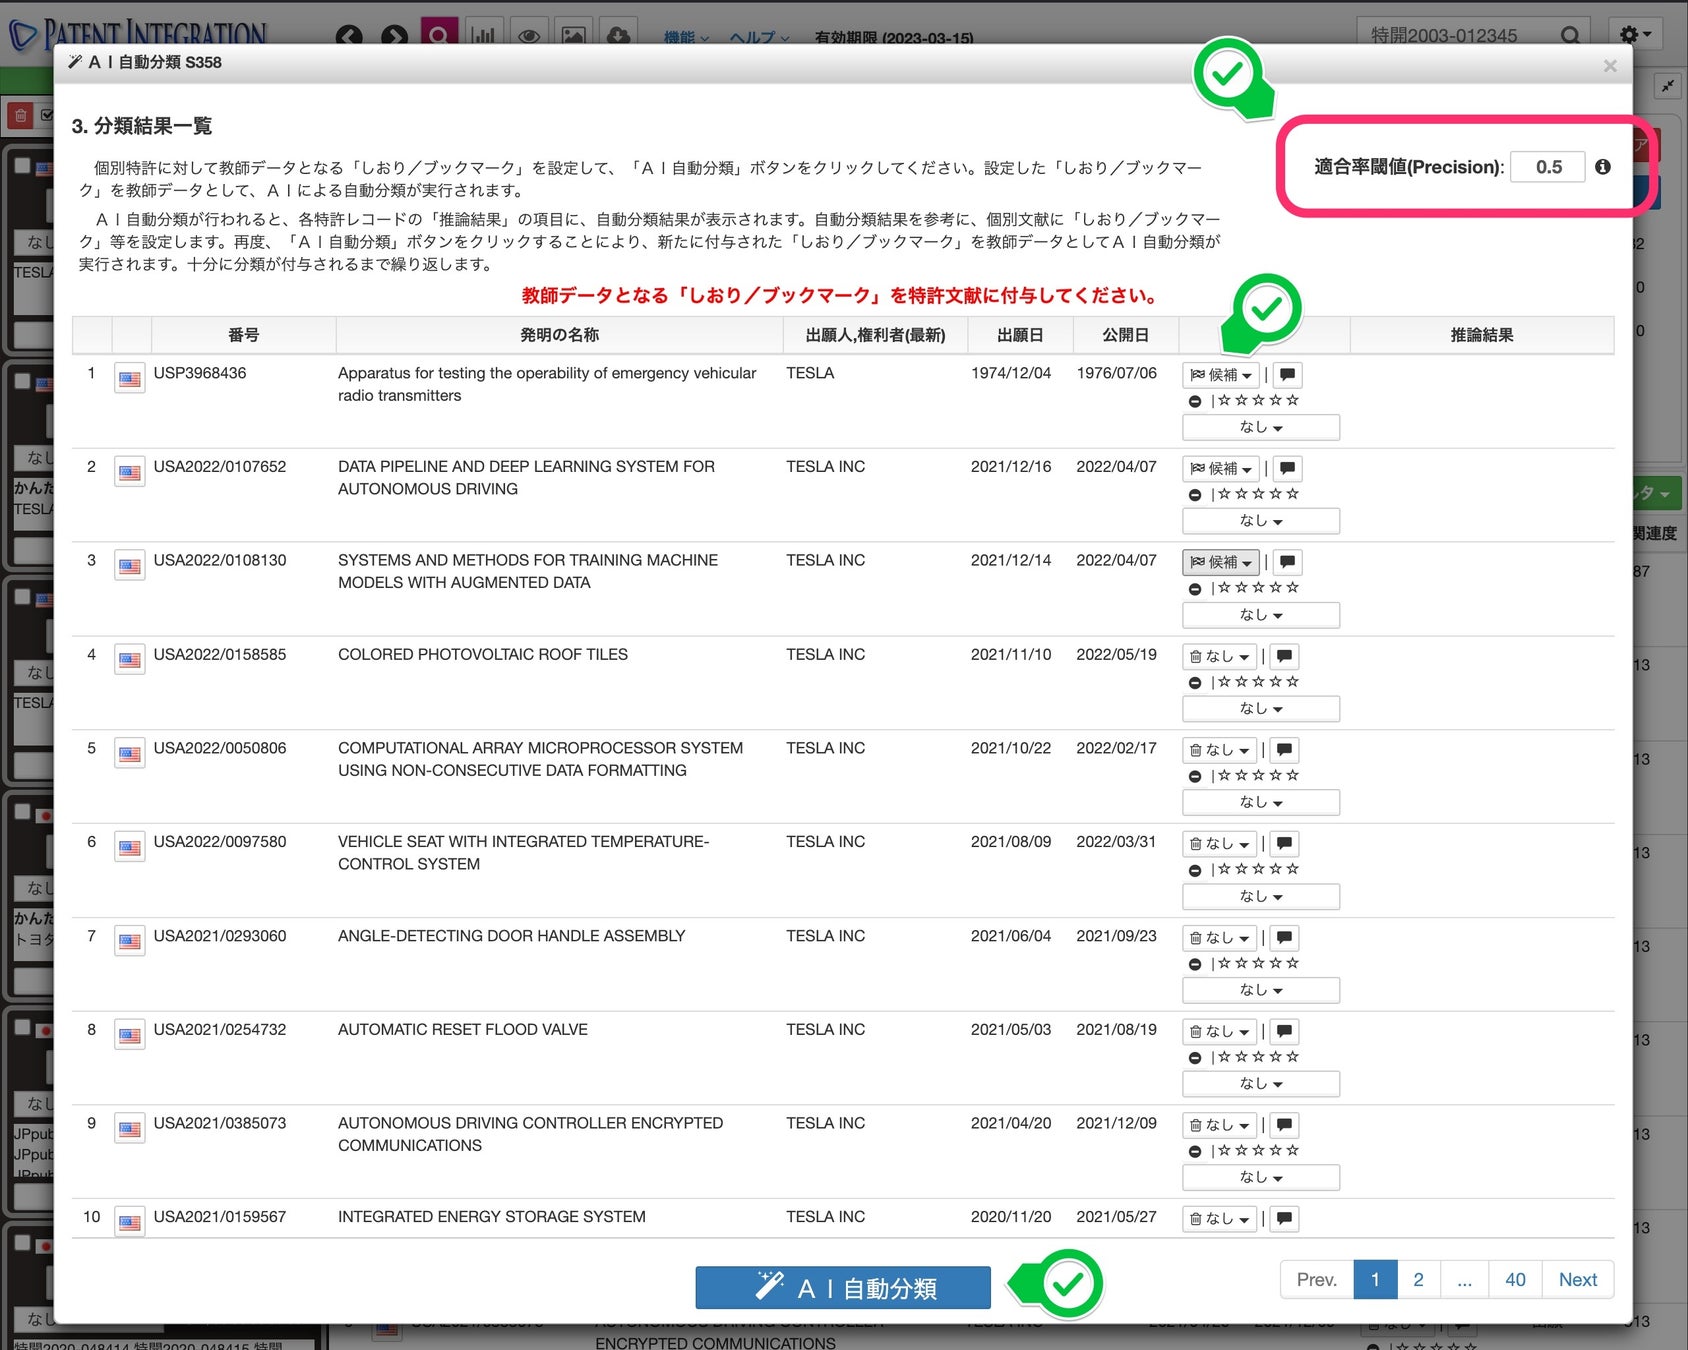1688x1350 pixels.
Task: Open wide なし dropdown under USP3968436 stars
Action: tap(1261, 428)
